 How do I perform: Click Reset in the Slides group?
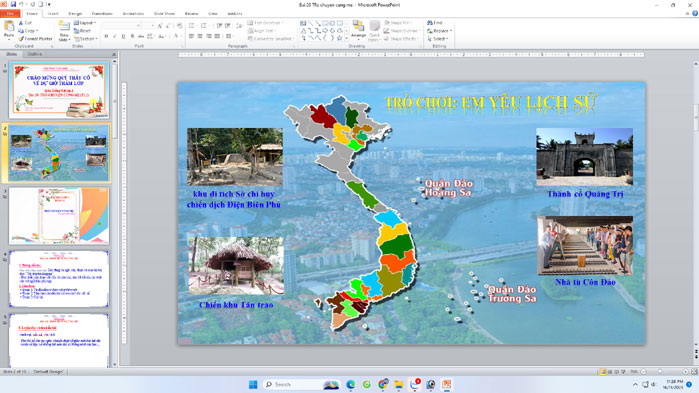[x=82, y=31]
